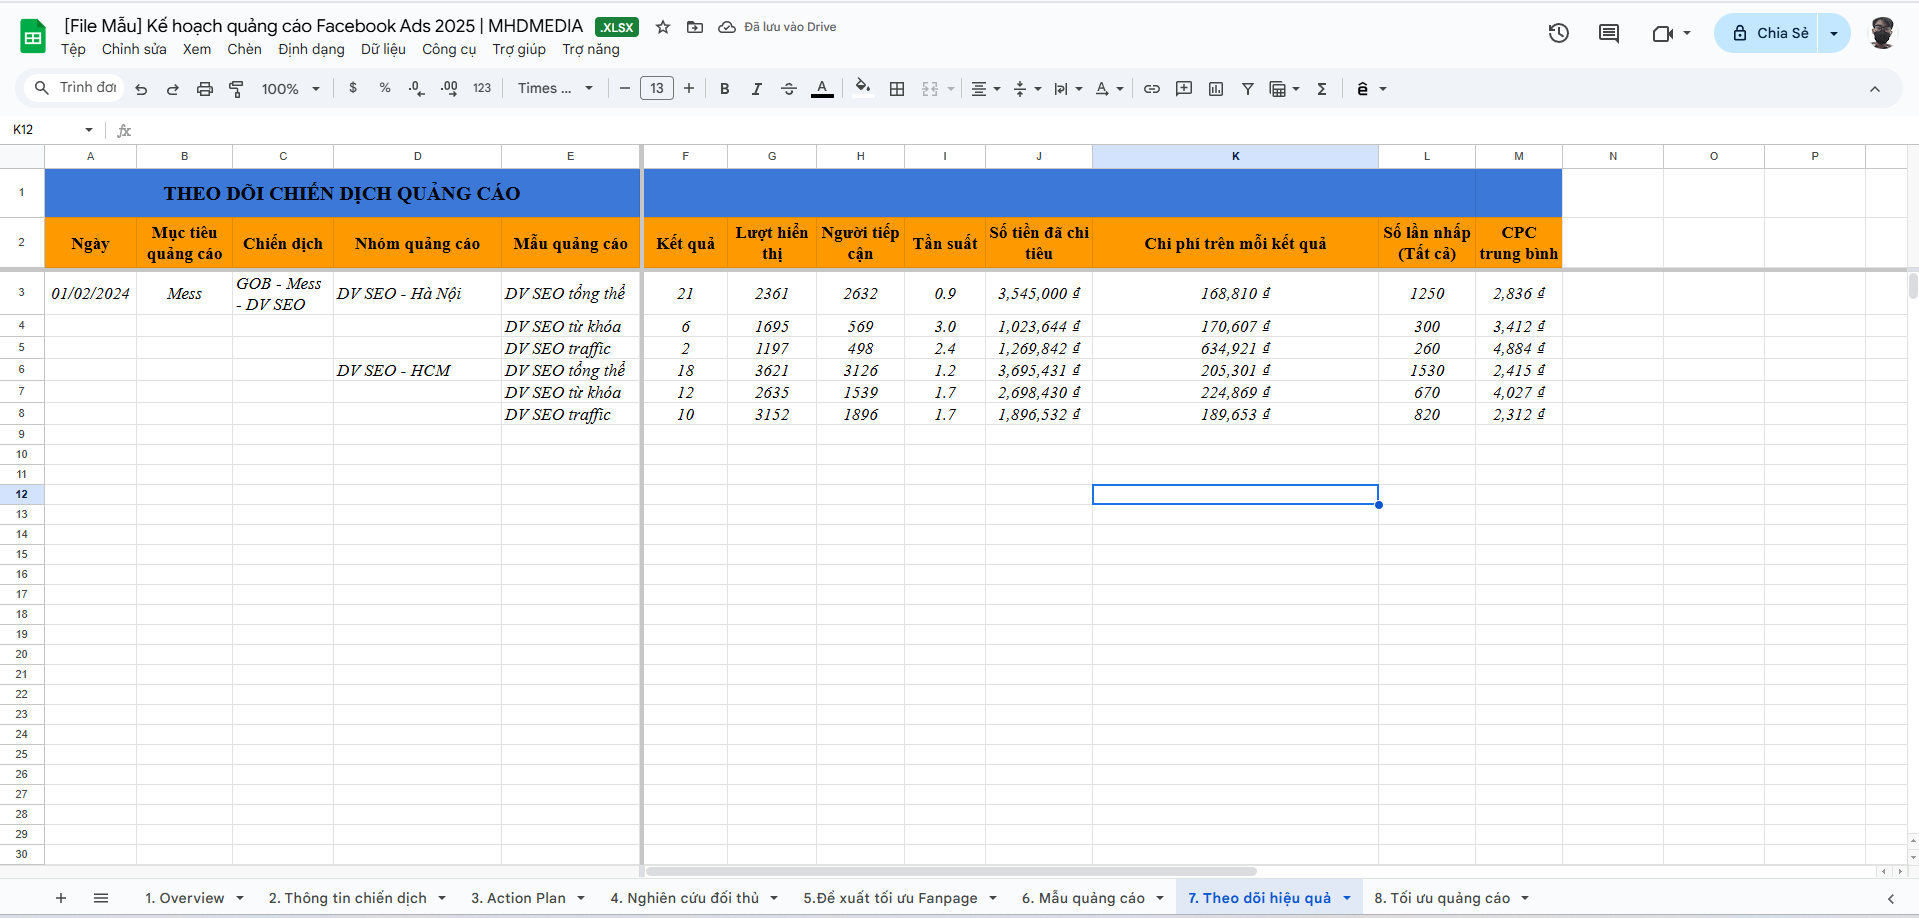Click the redo arrow icon
Viewport: 1919px width, 918px height.
pos(173,89)
